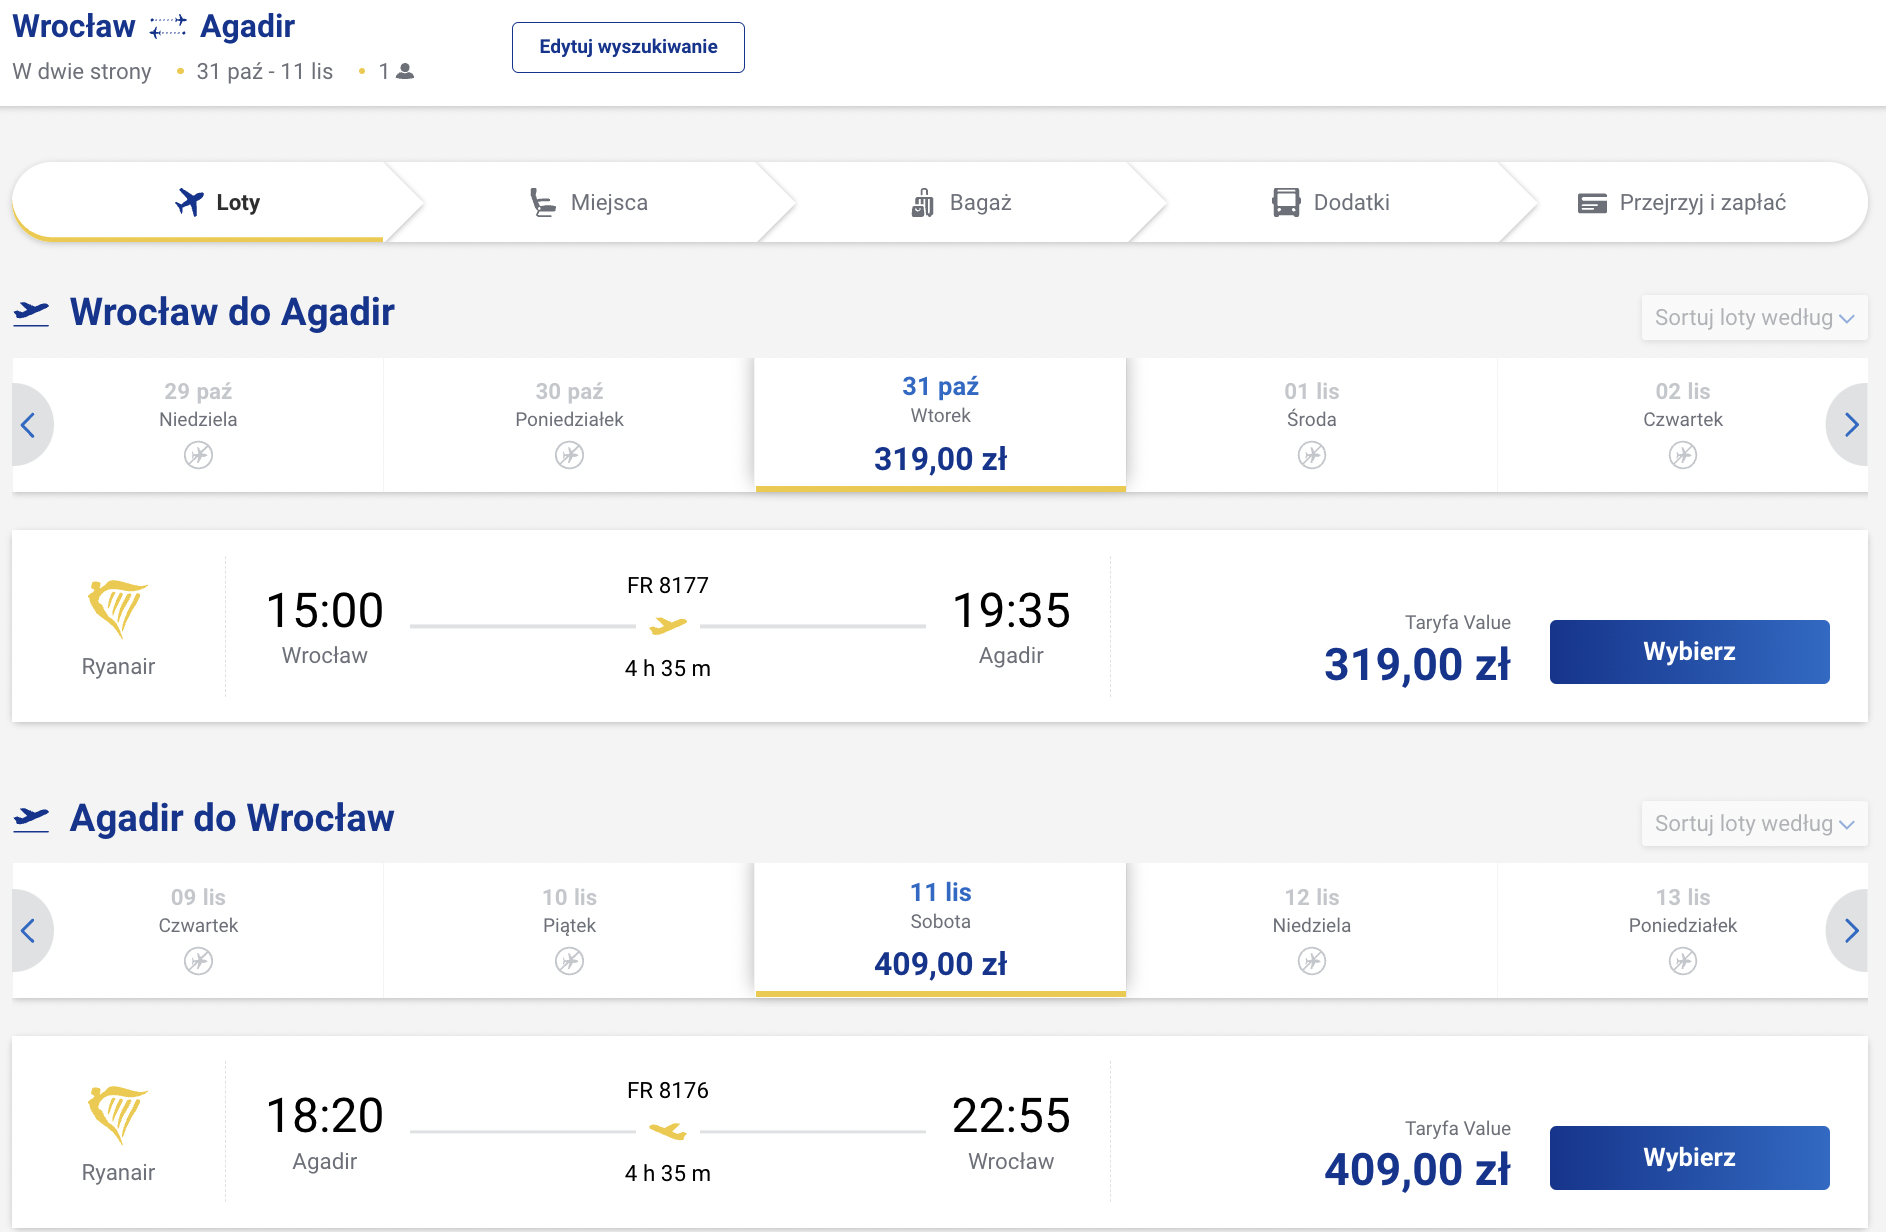The height and width of the screenshot is (1232, 1886).
Task: Click the Miejsca seat icon
Action: [x=542, y=203]
